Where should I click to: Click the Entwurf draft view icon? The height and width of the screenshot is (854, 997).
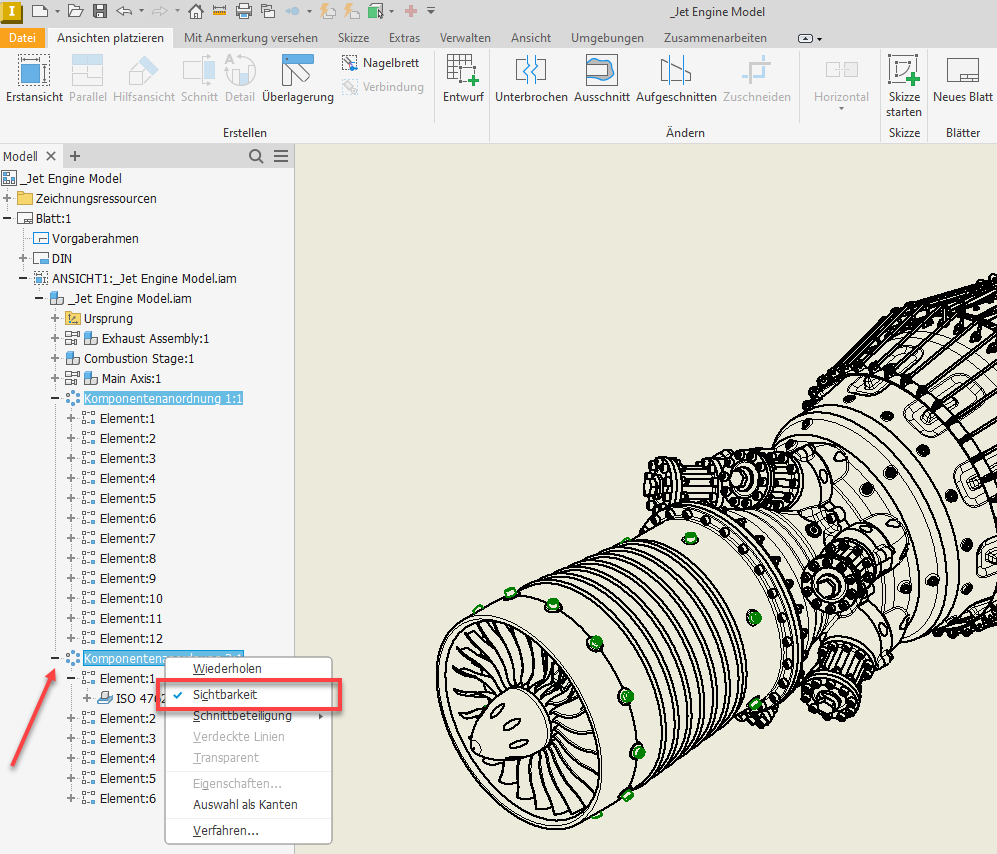pyautogui.click(x=462, y=78)
